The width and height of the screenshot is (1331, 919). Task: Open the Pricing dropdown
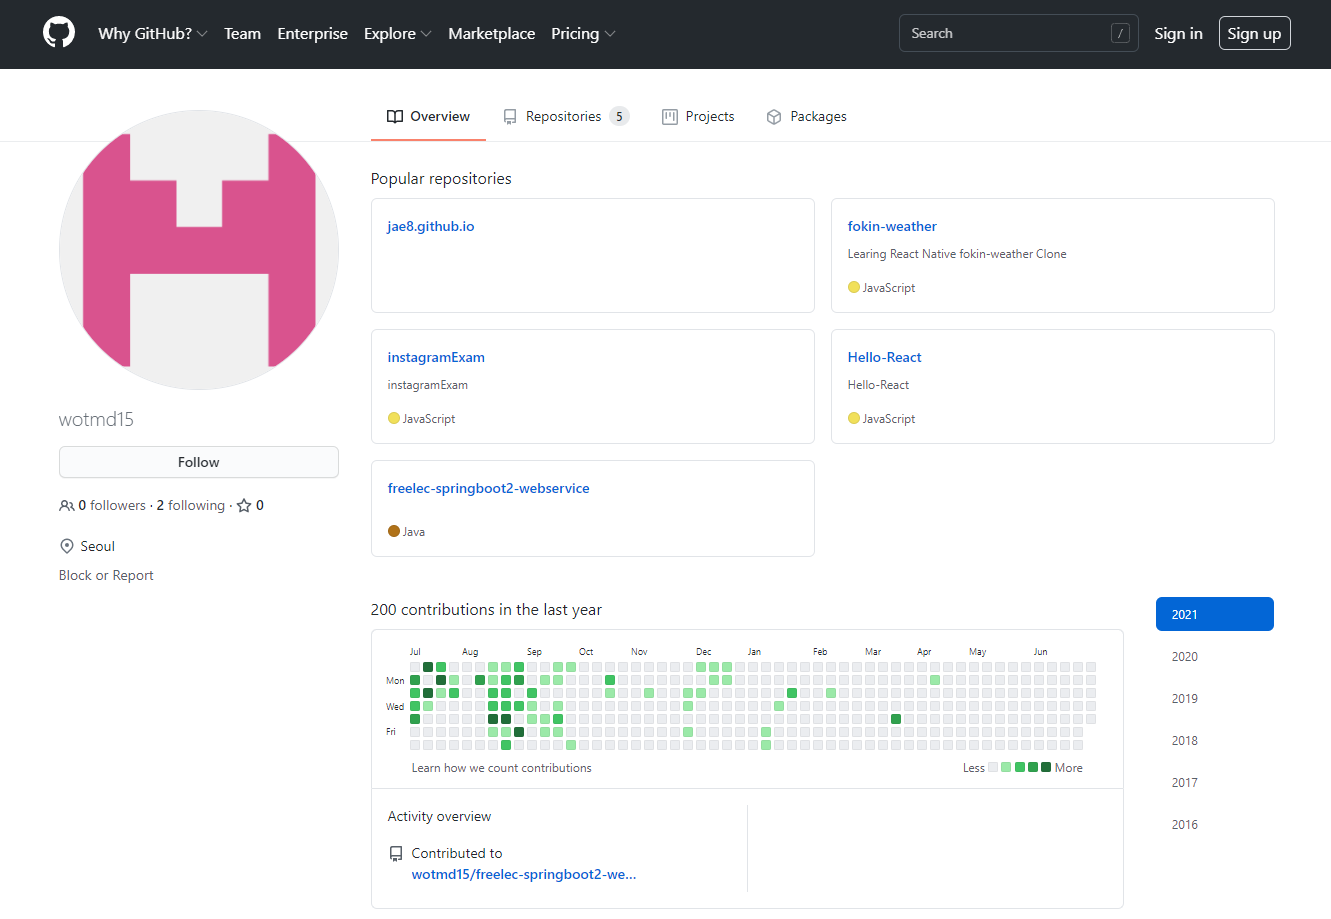610,34
